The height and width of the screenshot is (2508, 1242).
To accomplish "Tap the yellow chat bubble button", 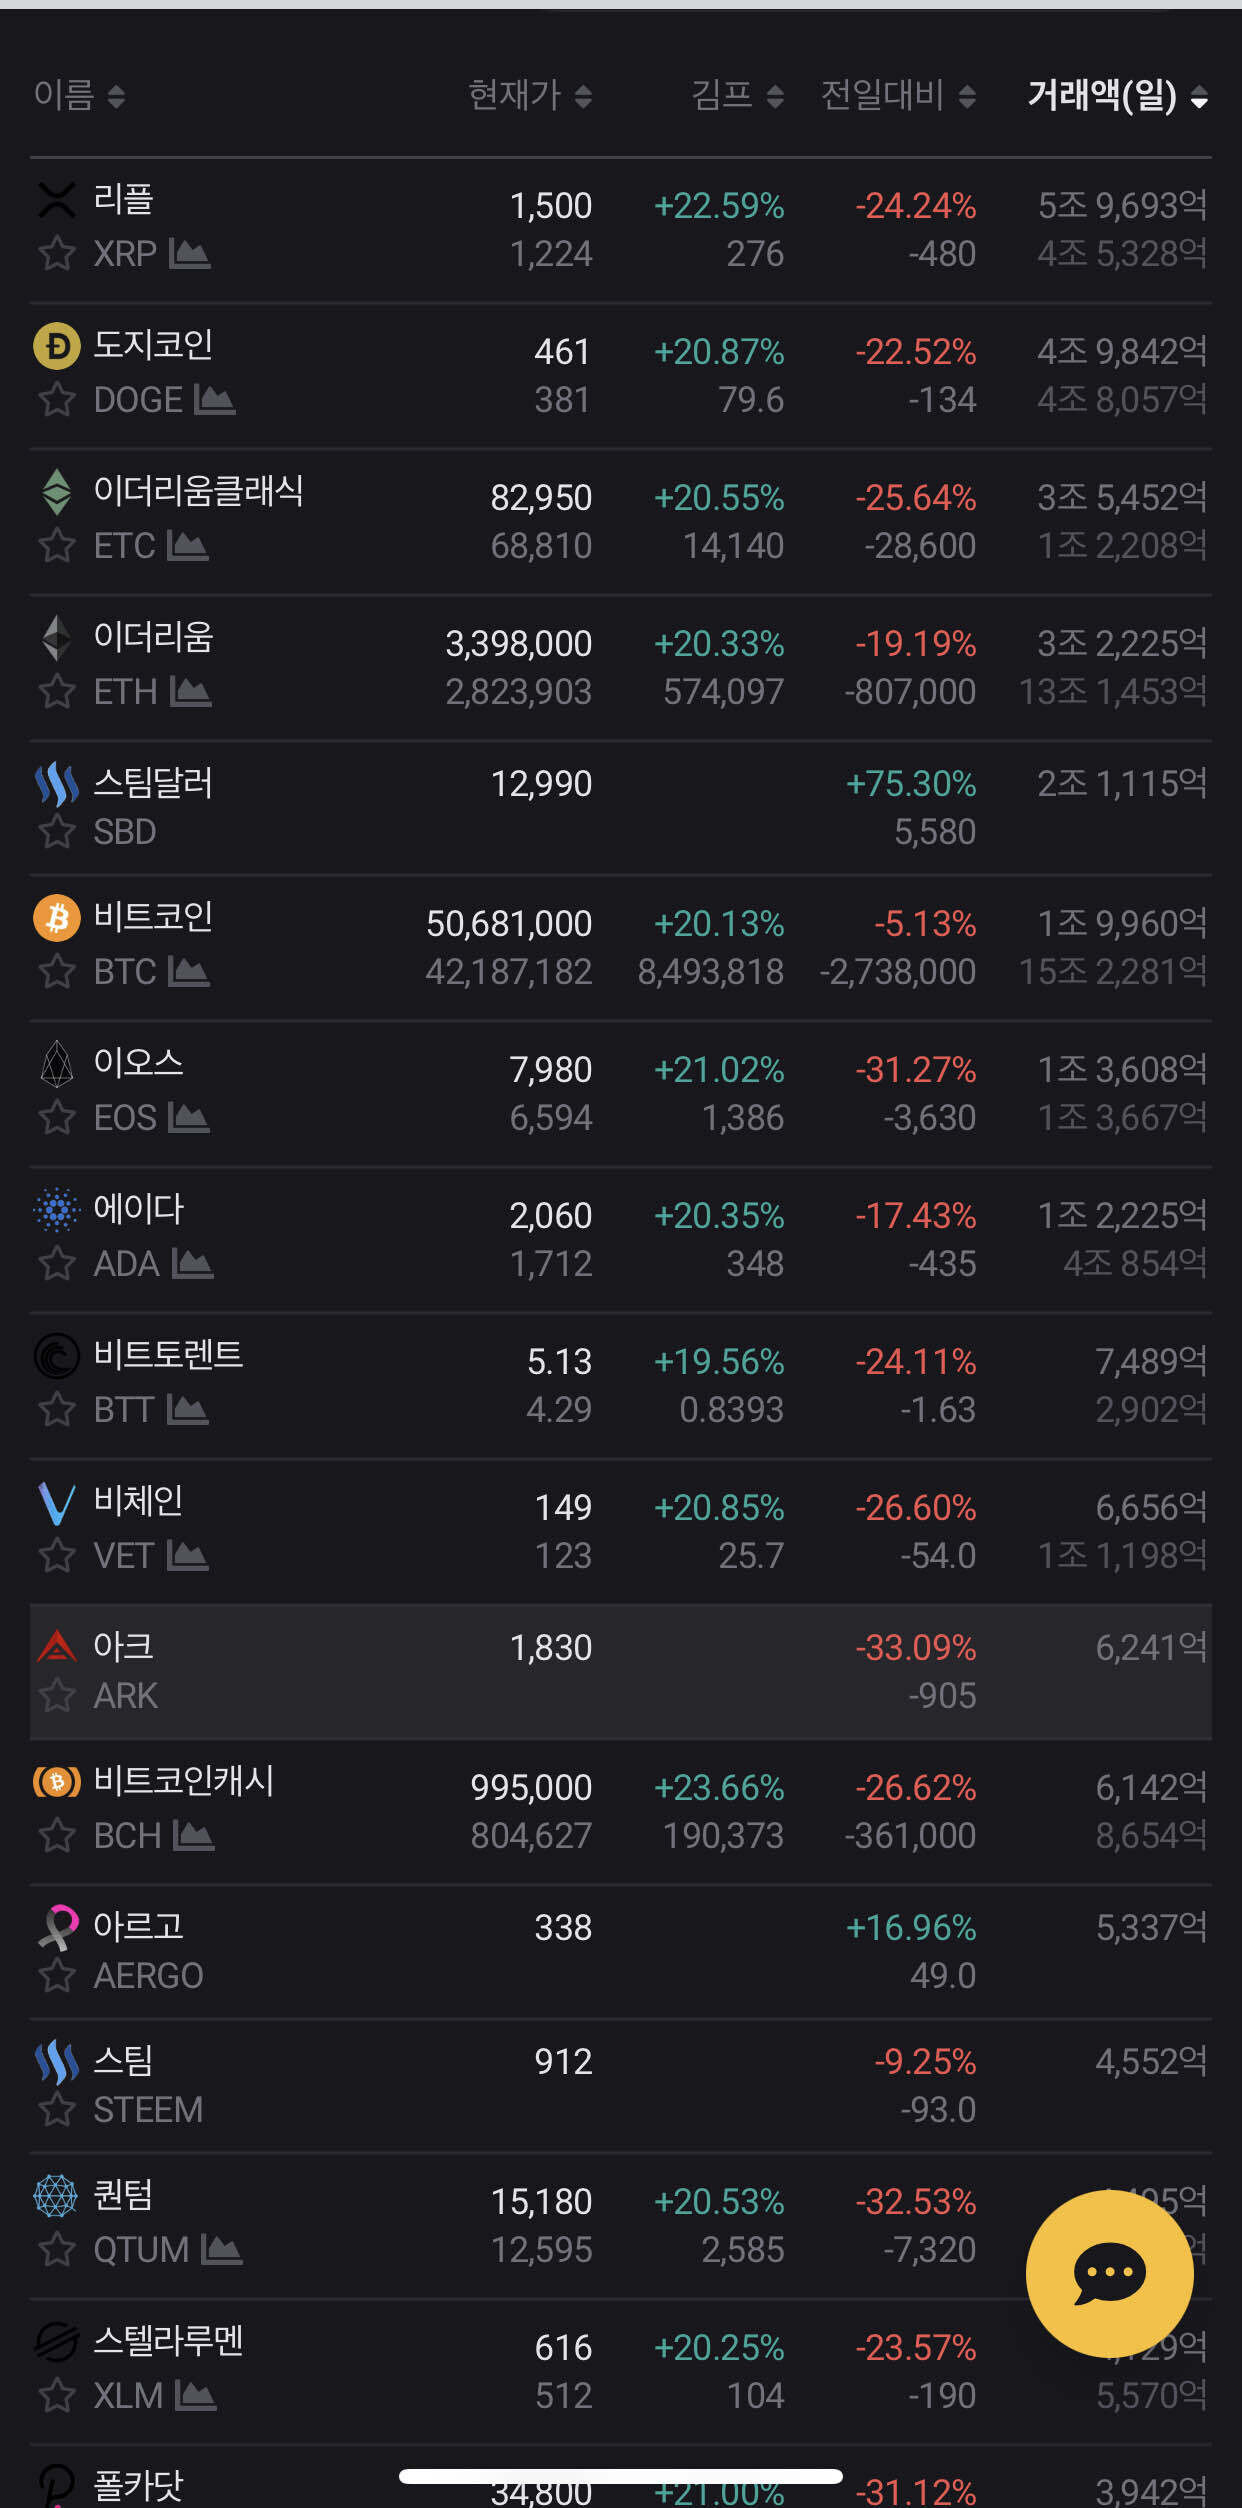I will (1109, 2273).
